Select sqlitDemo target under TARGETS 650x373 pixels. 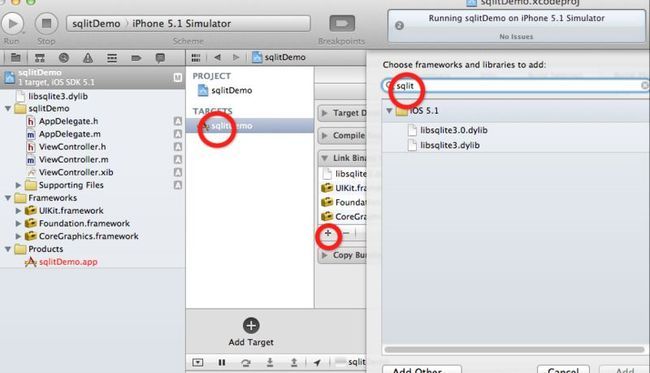(x=250, y=126)
